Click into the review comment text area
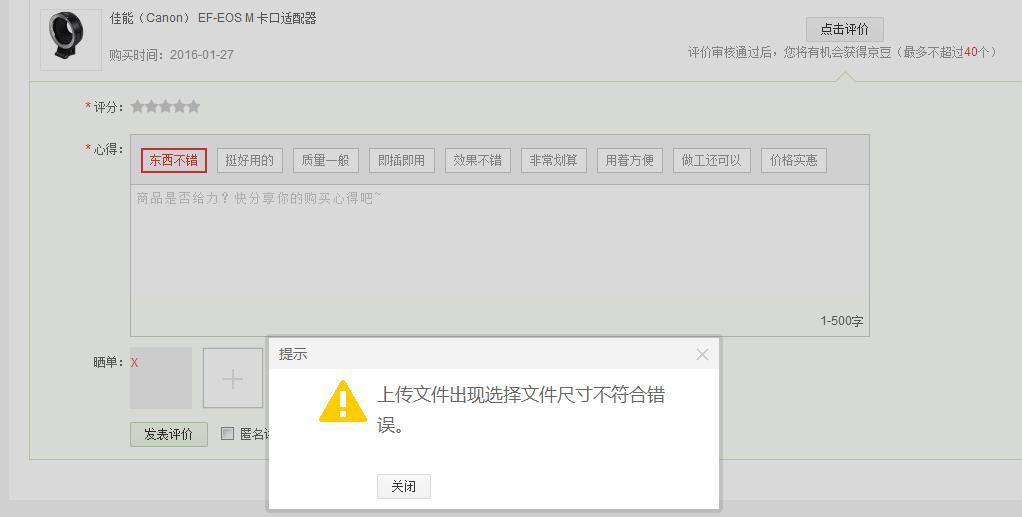 (x=500, y=260)
